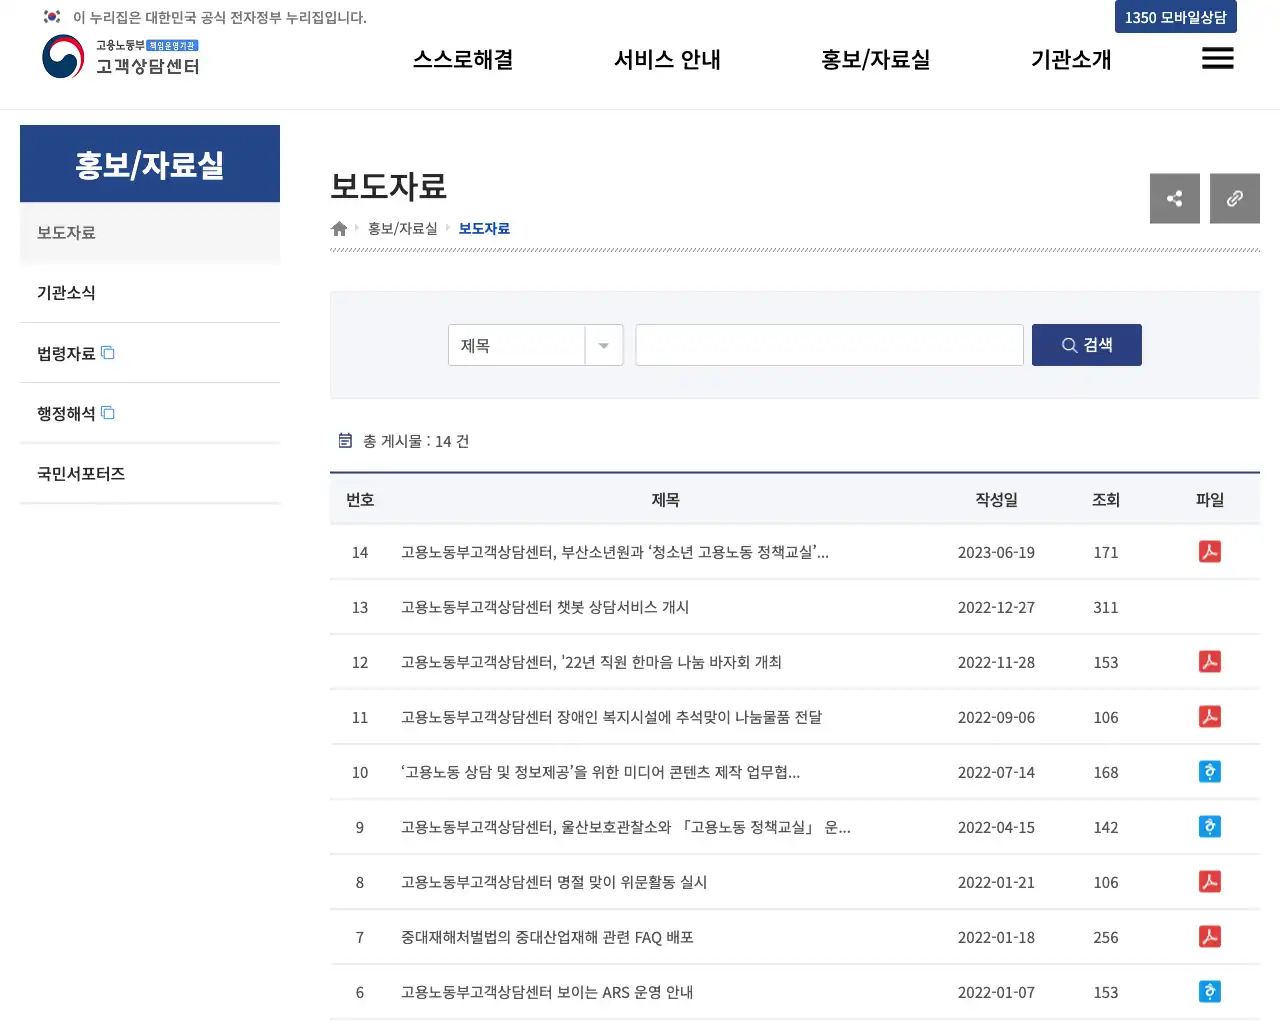Open the HWP file for 보이는 ARS post
The image size is (1280, 1024).
click(1209, 991)
